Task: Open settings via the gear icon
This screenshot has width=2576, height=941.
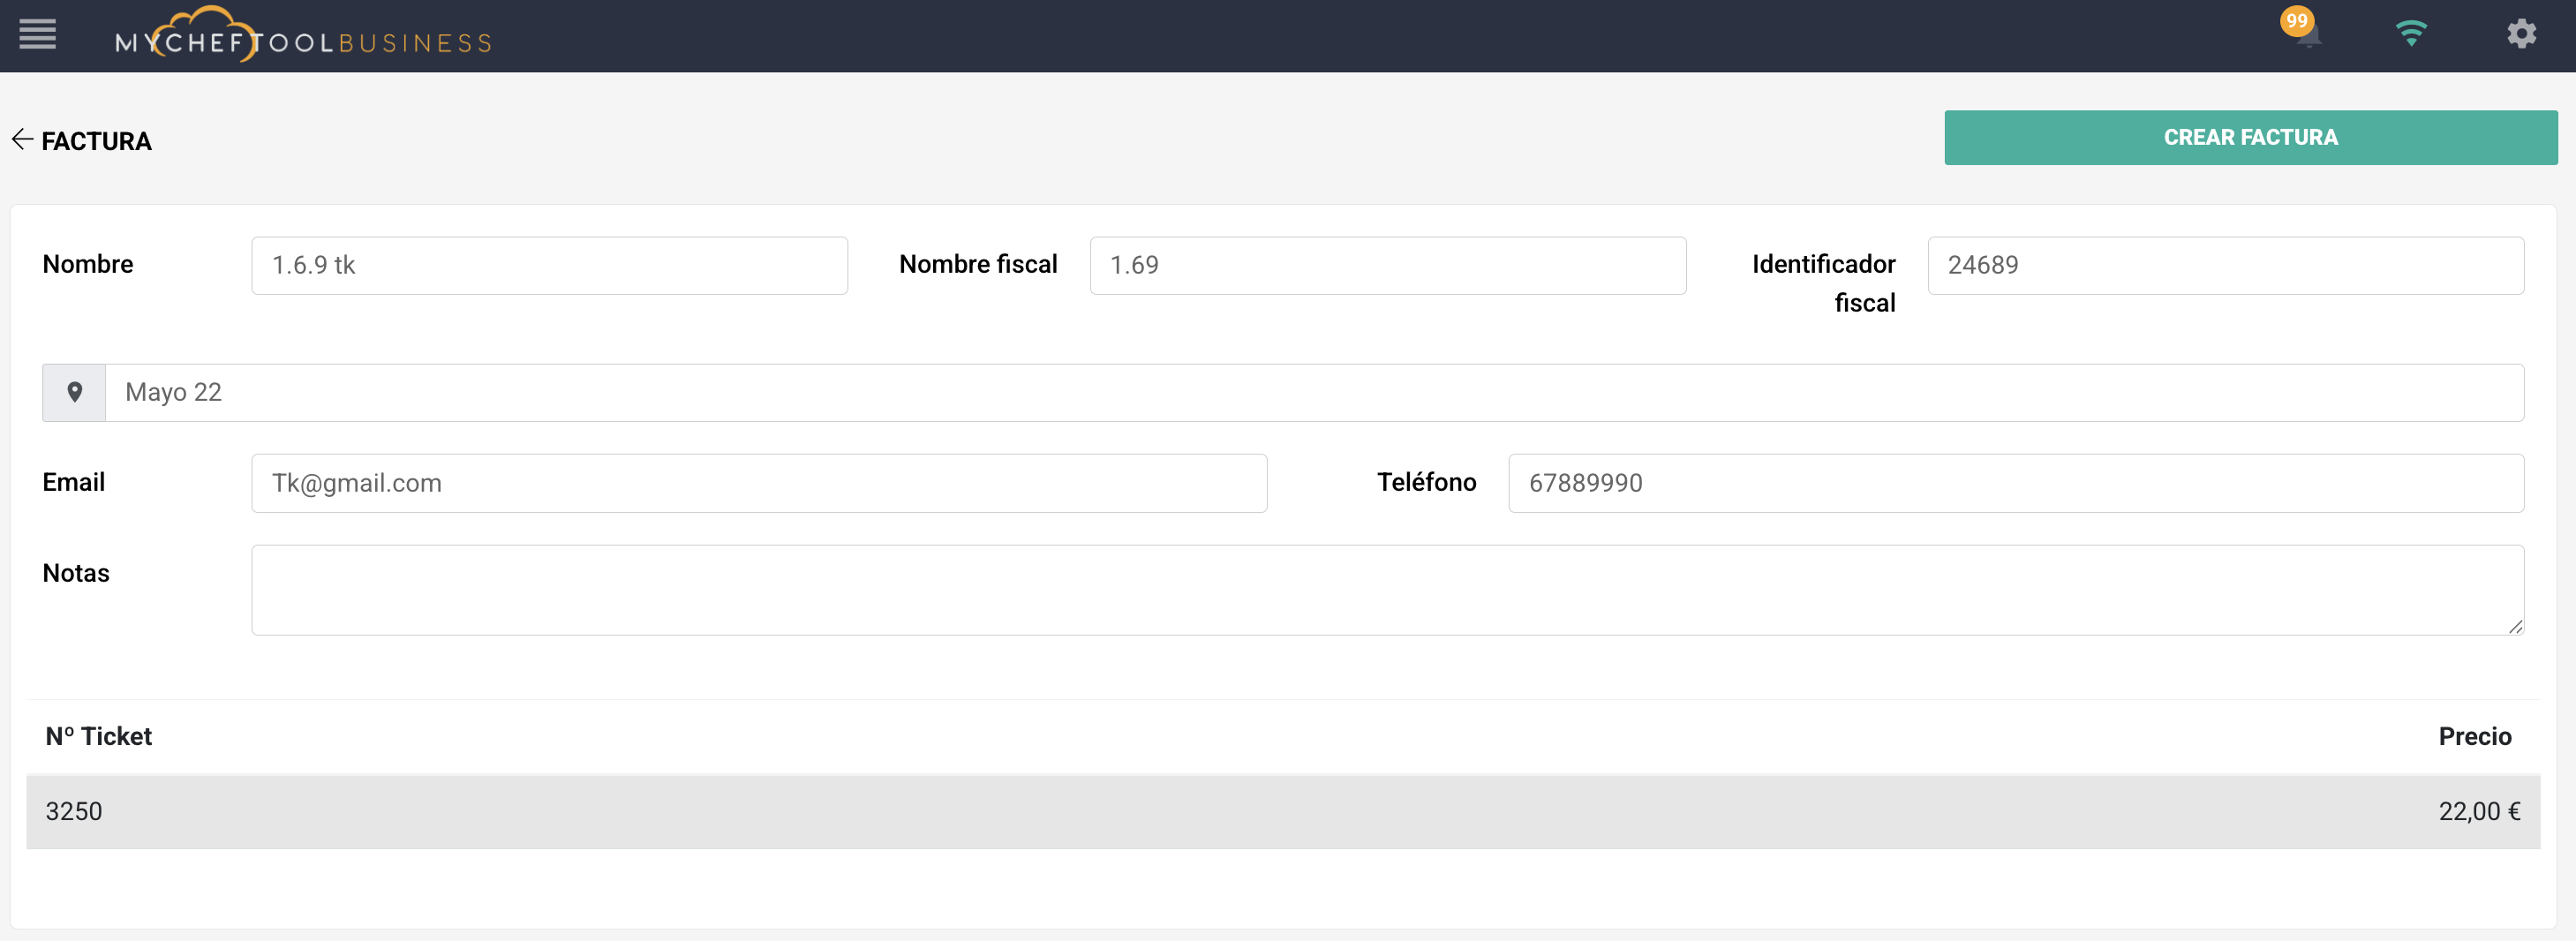Action: [x=2521, y=34]
